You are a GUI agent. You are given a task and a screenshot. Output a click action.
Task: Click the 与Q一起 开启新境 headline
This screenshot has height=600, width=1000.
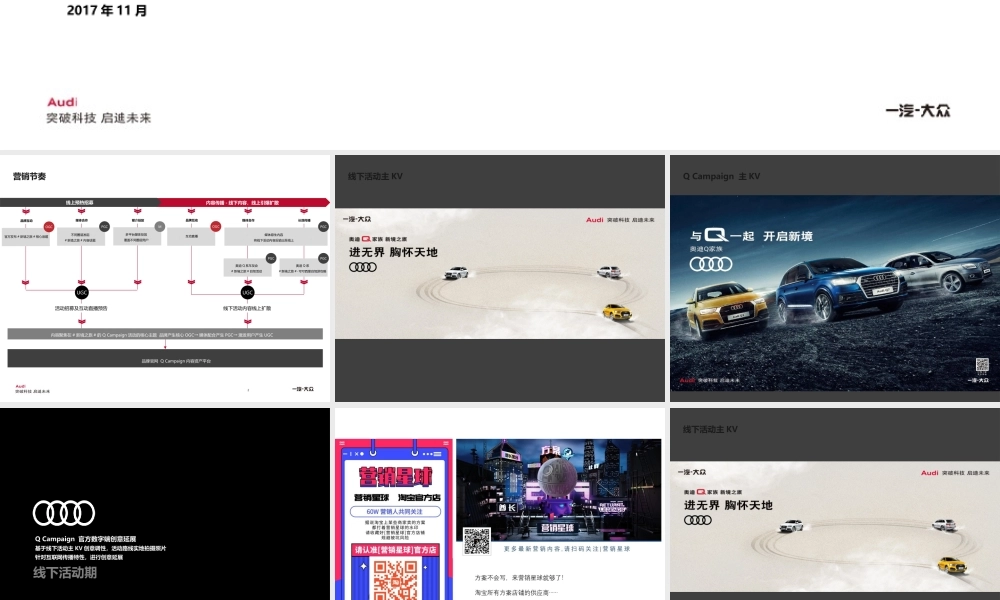pyautogui.click(x=751, y=236)
